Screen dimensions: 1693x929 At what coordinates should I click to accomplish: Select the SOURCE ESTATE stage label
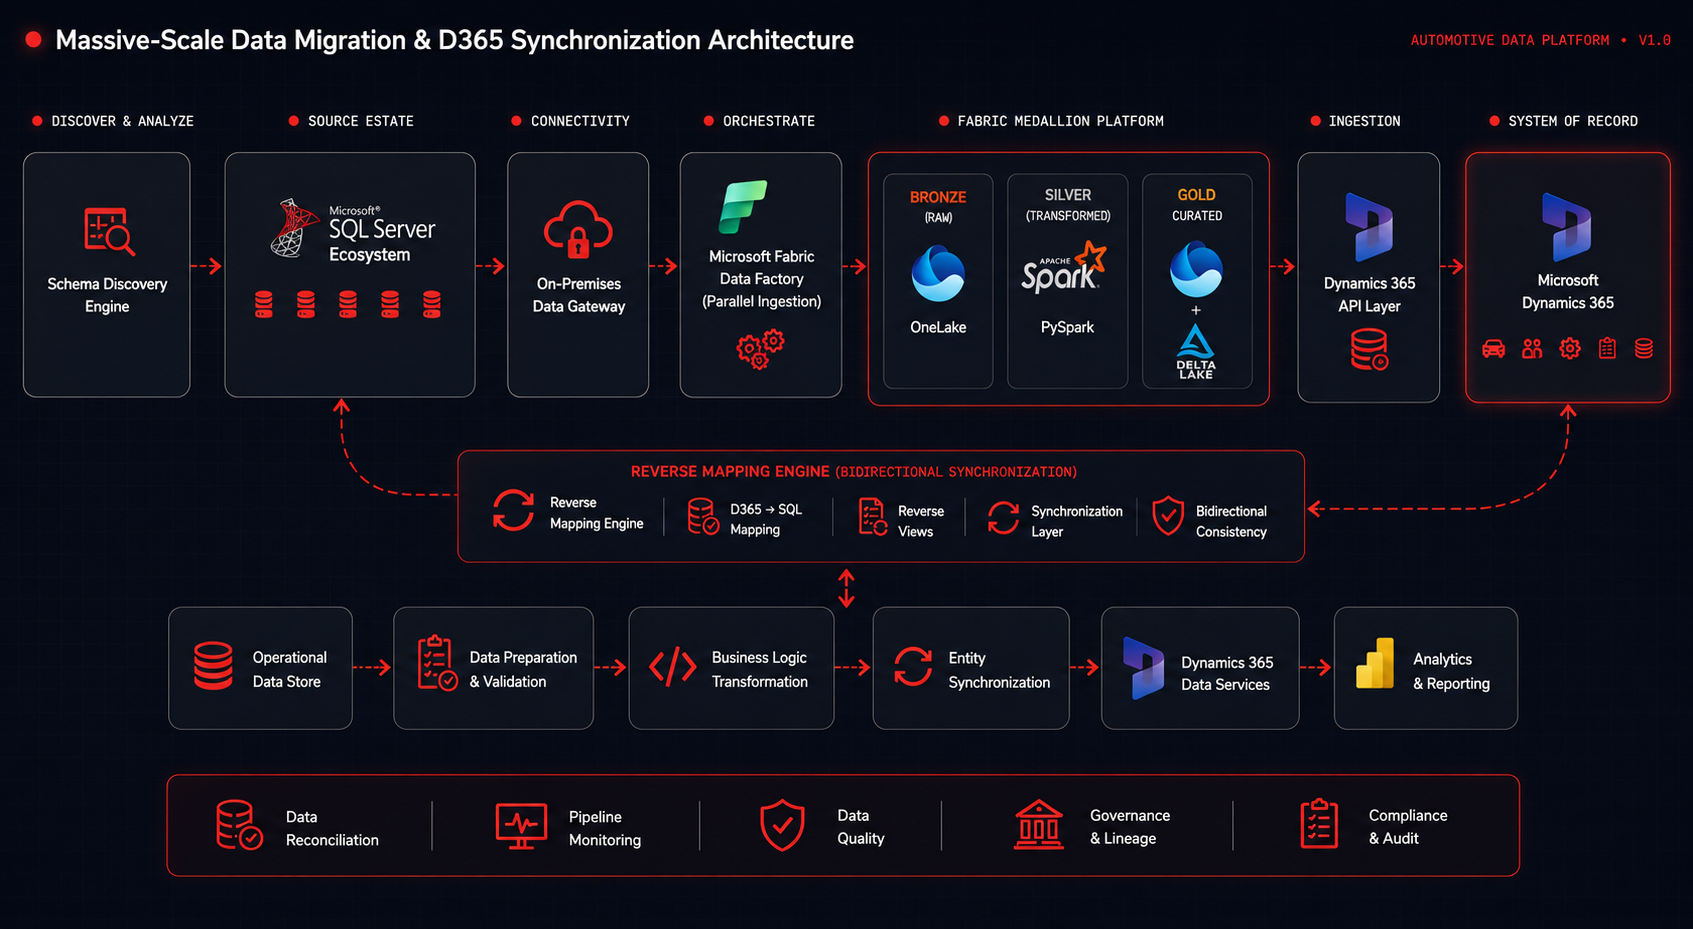360,121
